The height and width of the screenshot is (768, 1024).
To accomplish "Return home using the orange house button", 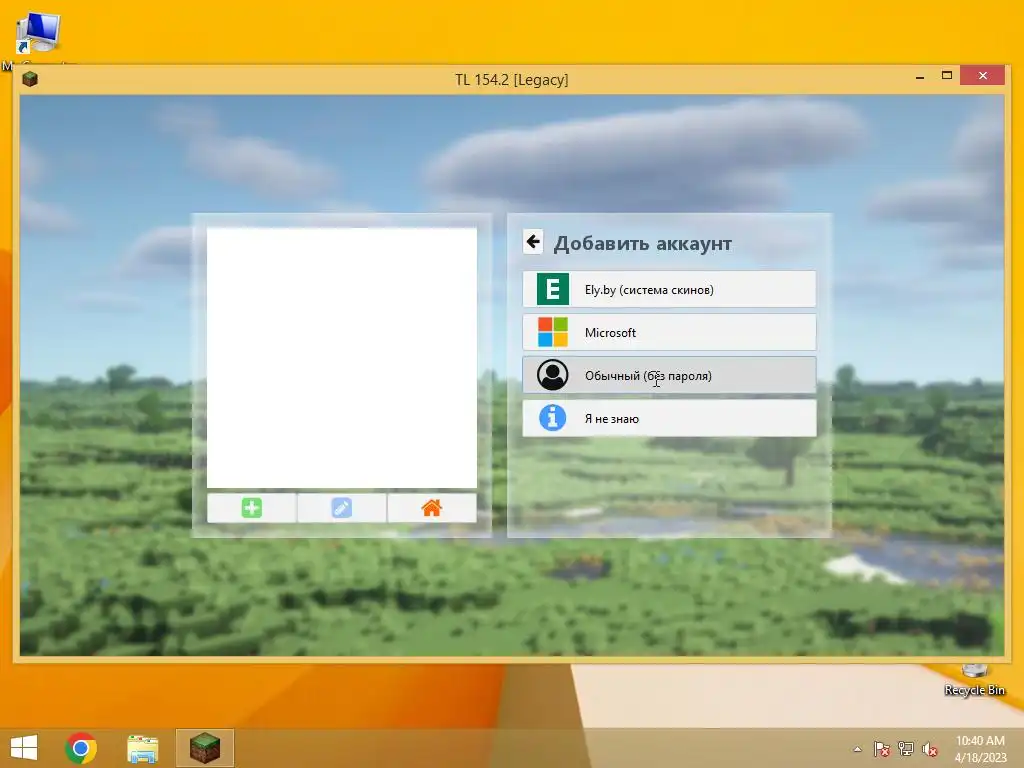I will pos(432,508).
